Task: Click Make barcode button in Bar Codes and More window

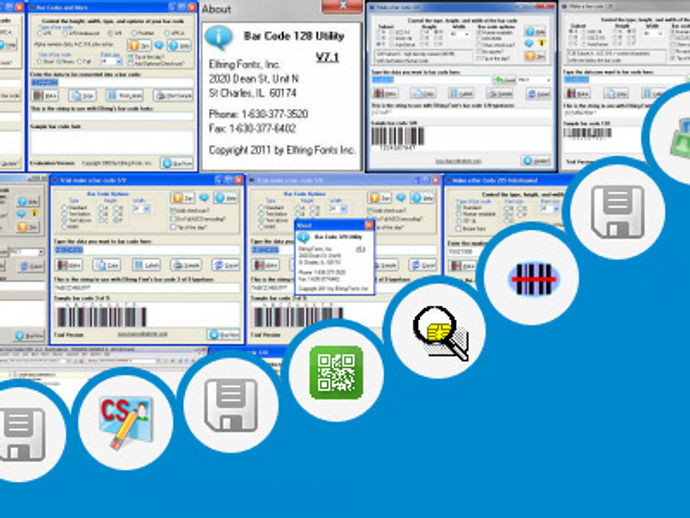Action: [x=45, y=96]
